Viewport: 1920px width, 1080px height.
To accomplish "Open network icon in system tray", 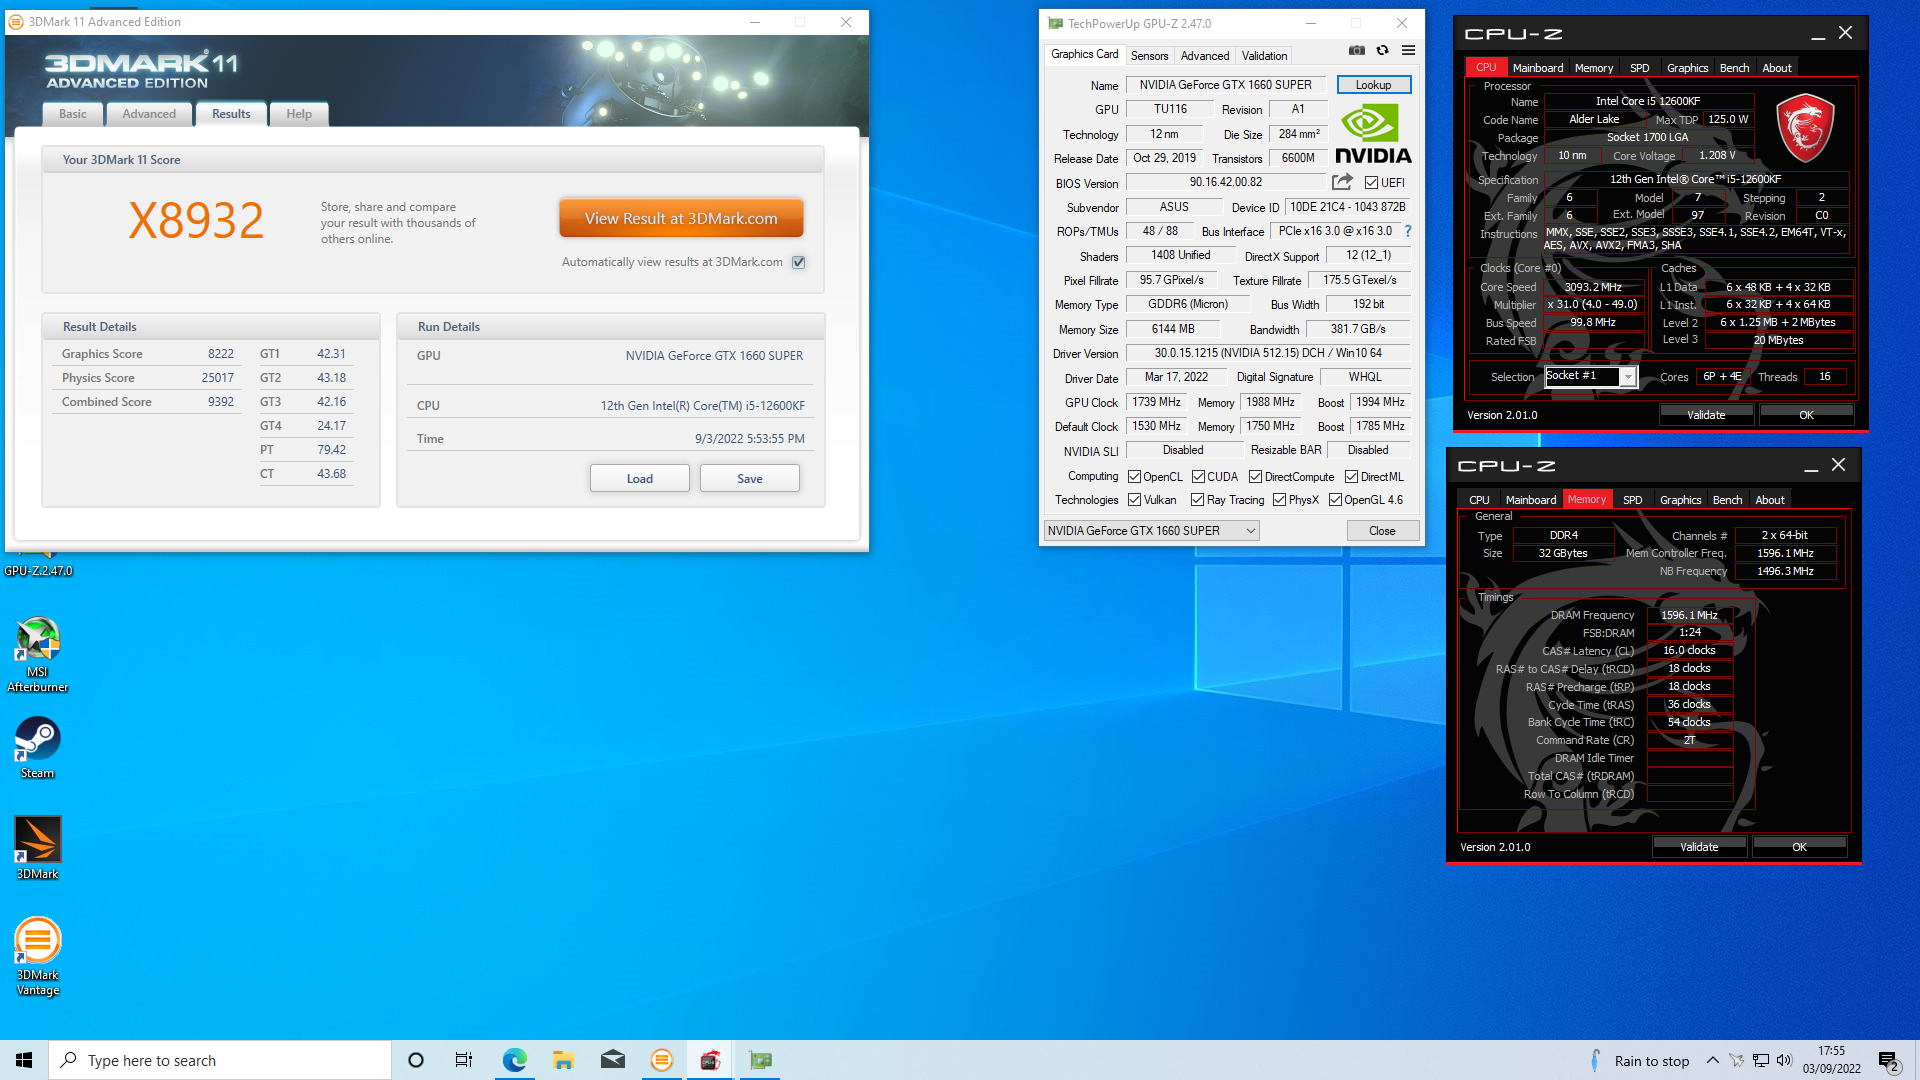I will pos(1761,1060).
